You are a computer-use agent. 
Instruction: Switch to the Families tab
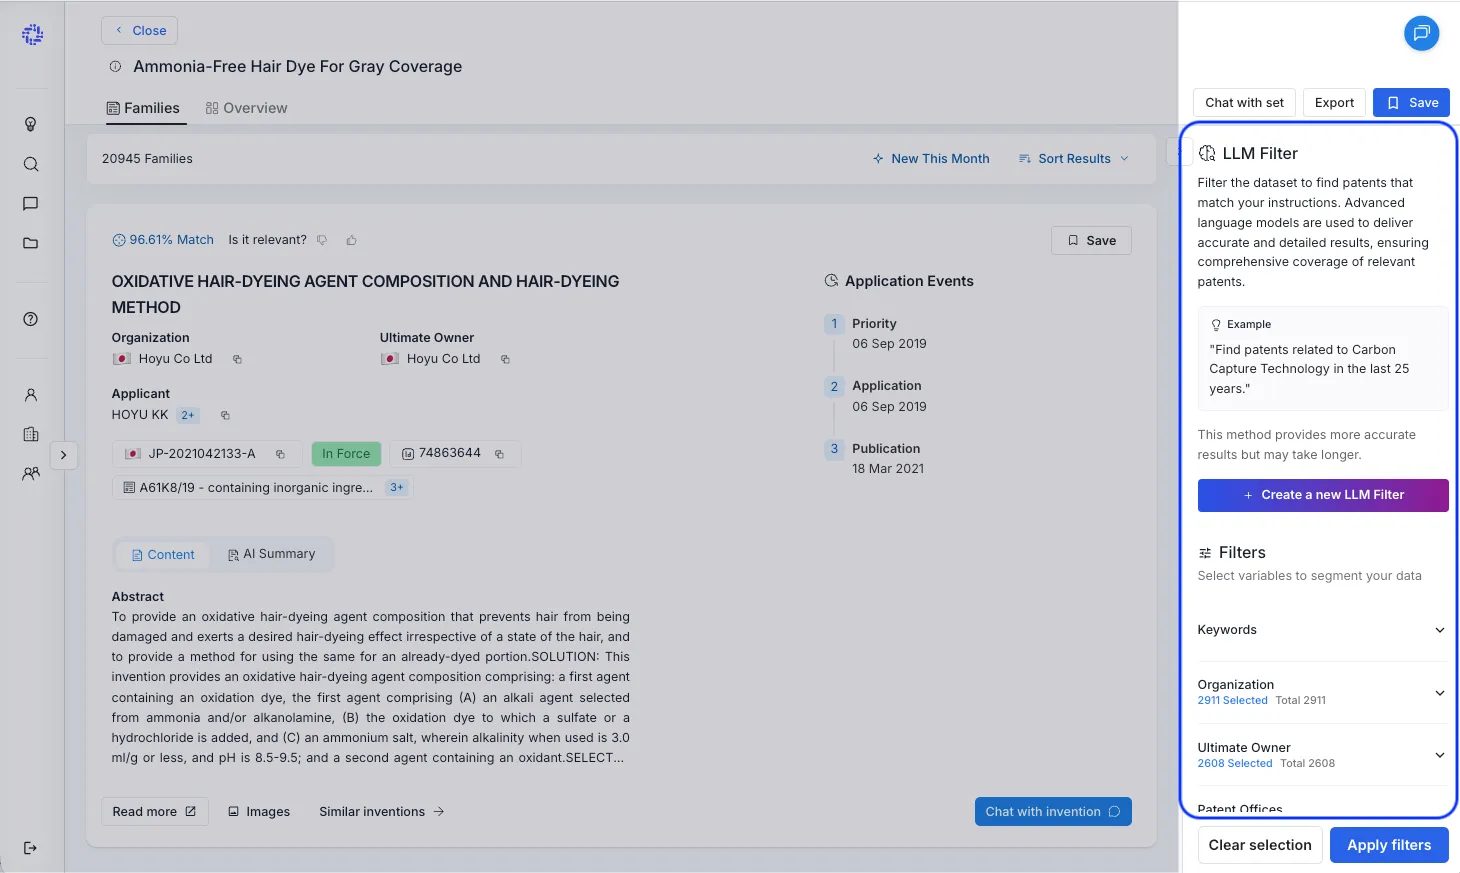click(143, 108)
